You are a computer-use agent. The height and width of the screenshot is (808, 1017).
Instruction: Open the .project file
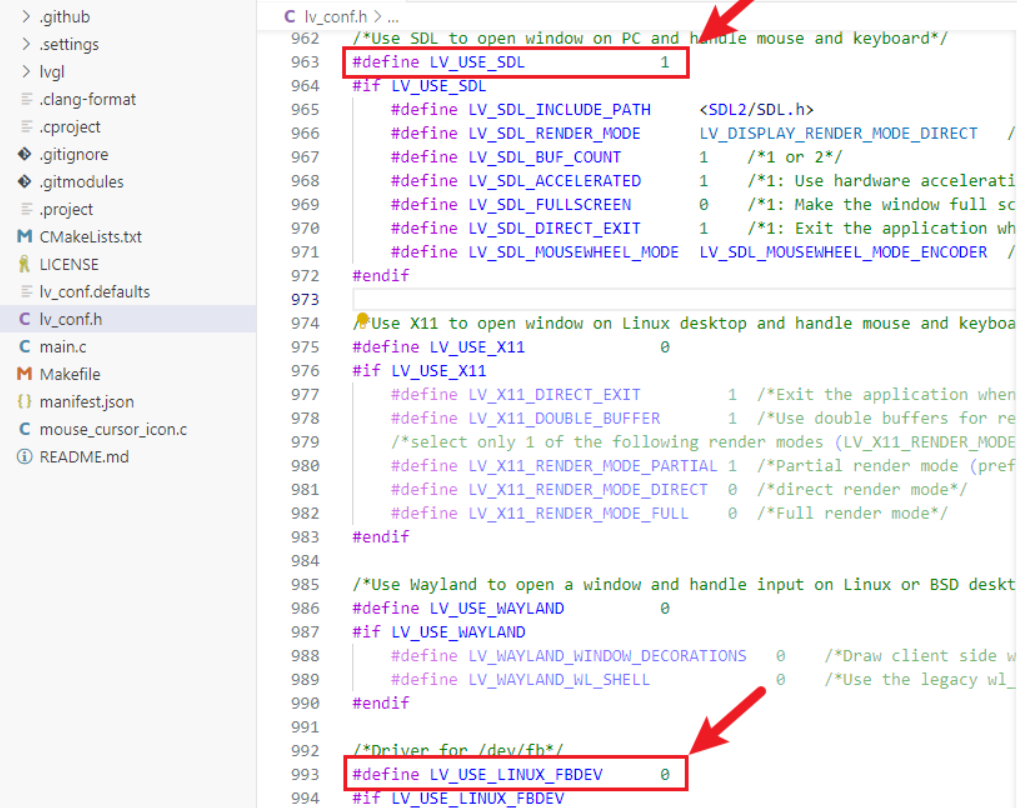66,209
